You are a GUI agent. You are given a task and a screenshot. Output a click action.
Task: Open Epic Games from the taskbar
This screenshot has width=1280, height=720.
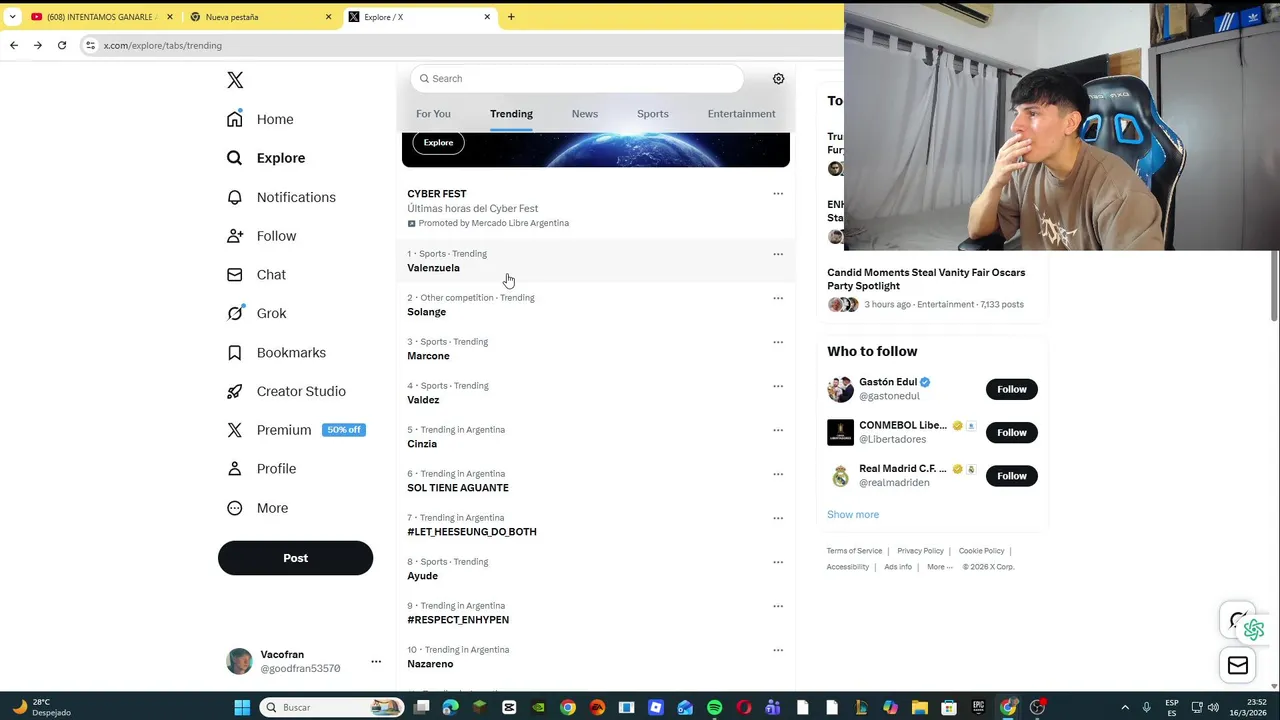(978, 707)
